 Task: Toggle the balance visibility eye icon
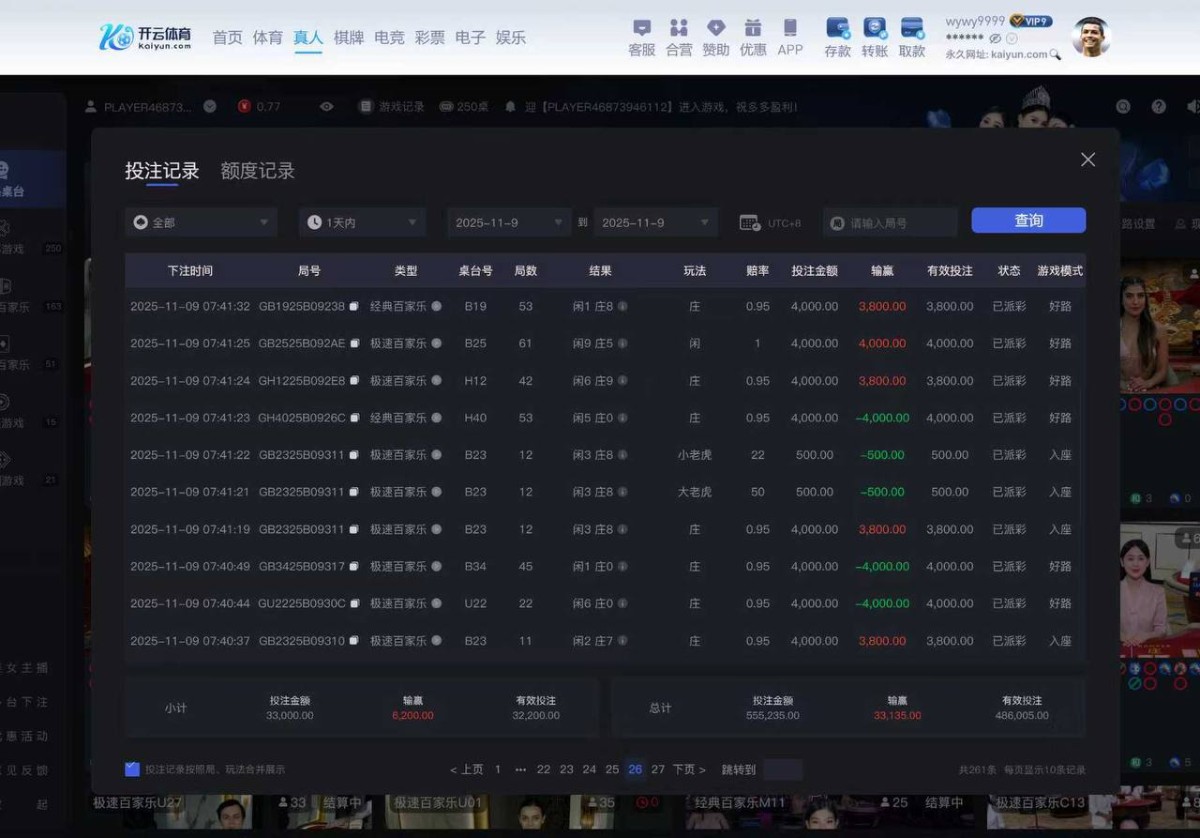(x=995, y=38)
